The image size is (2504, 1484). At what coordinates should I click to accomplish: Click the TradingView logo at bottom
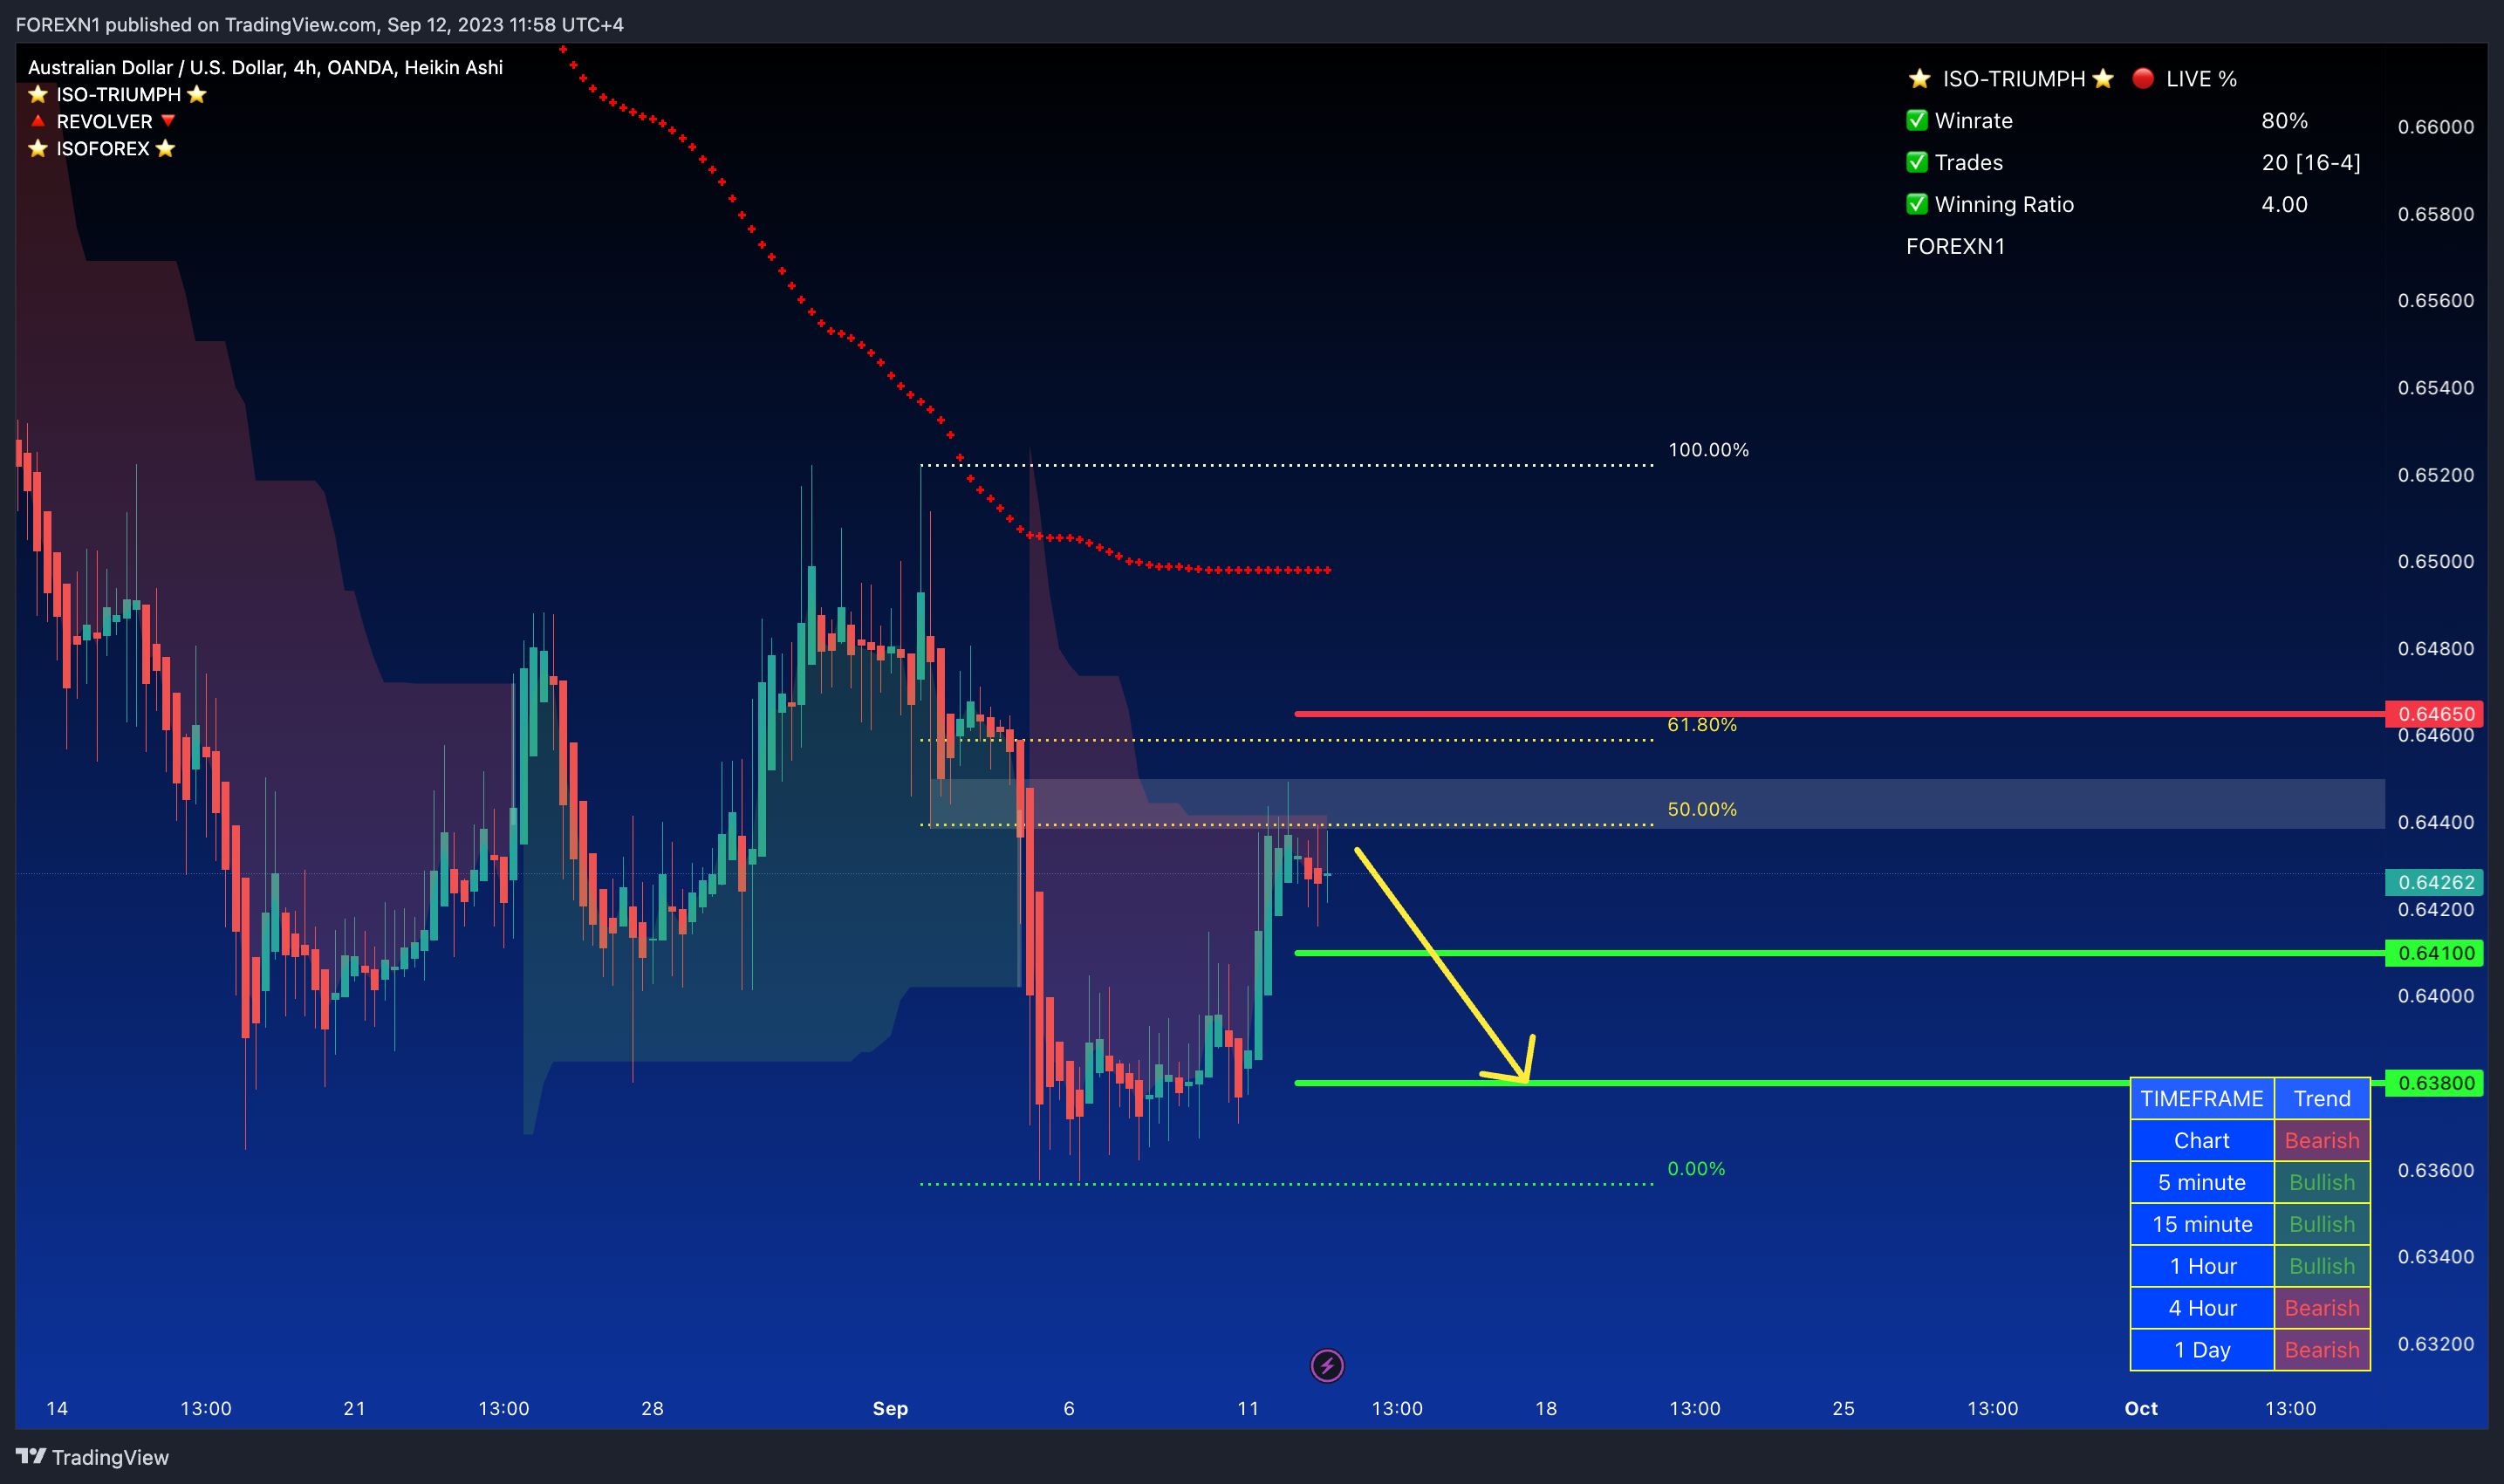point(92,1457)
